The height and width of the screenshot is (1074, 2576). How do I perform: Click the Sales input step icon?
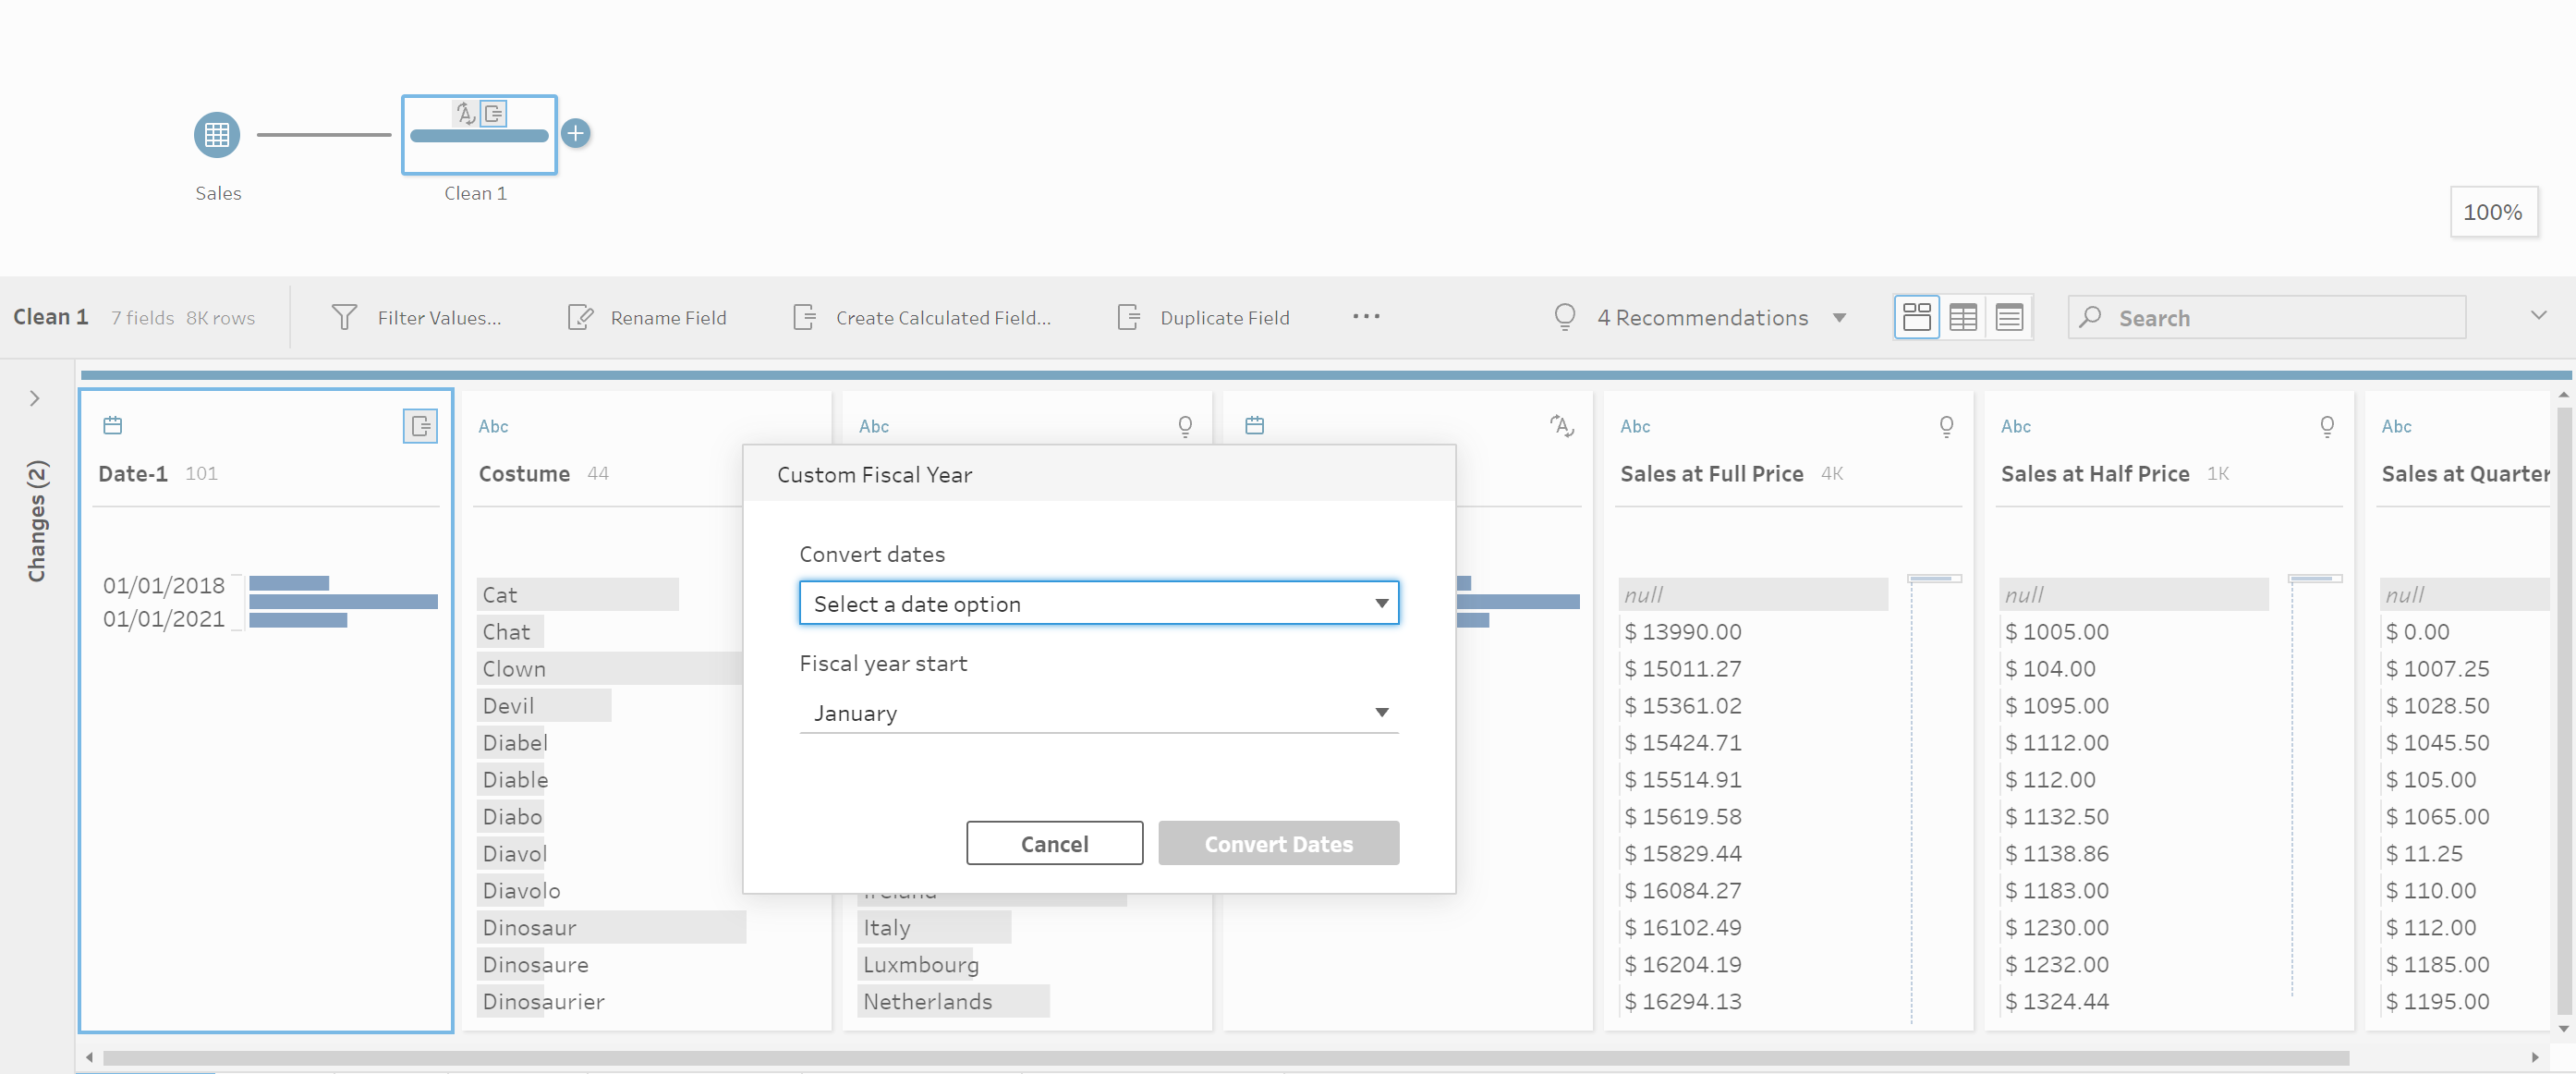pos(216,135)
